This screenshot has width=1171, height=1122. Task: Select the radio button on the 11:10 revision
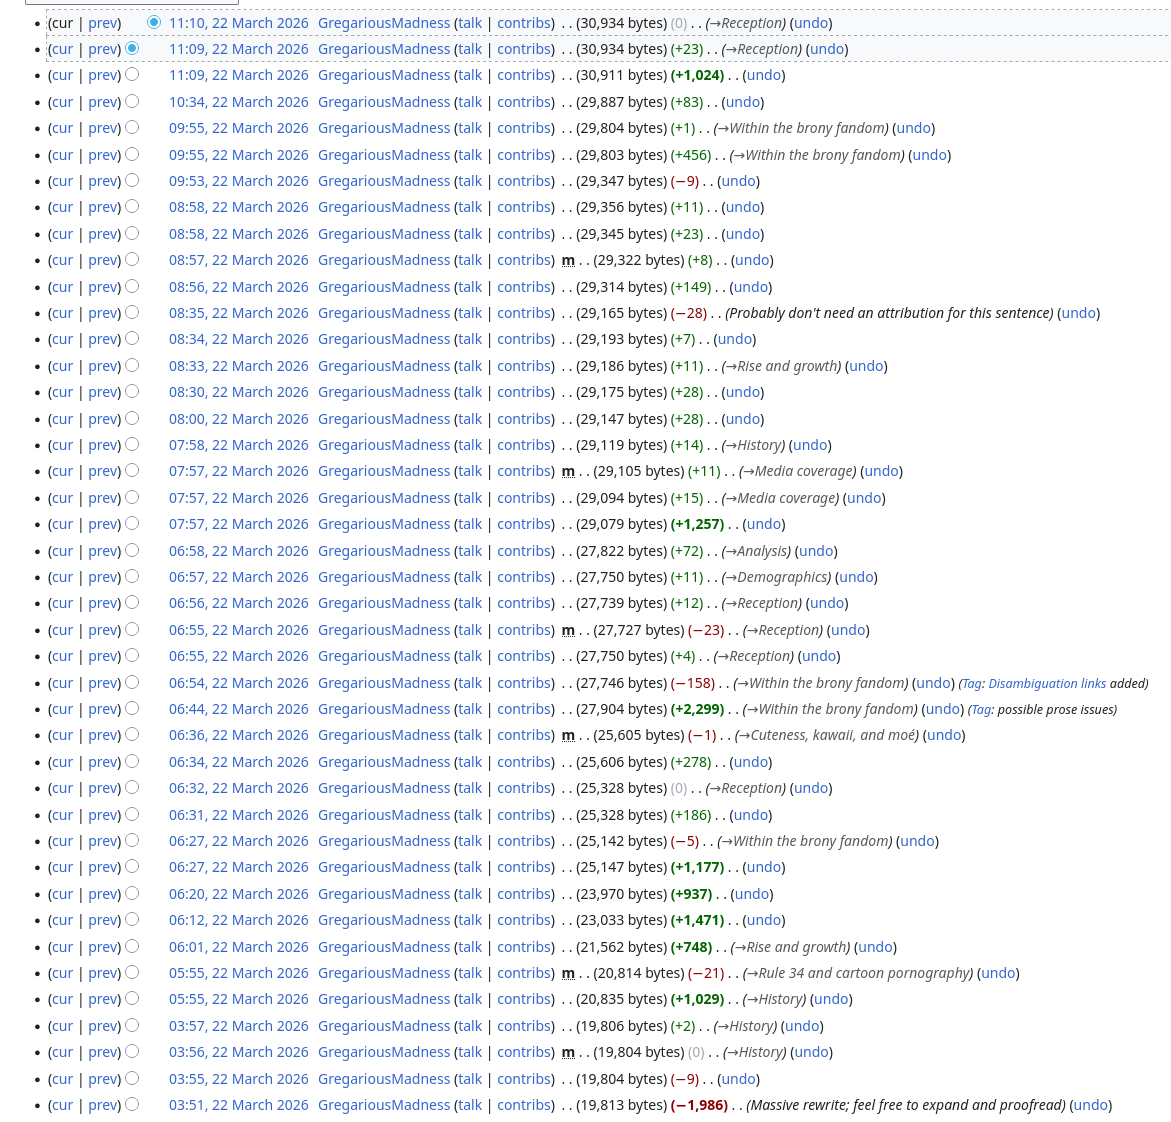coord(154,22)
